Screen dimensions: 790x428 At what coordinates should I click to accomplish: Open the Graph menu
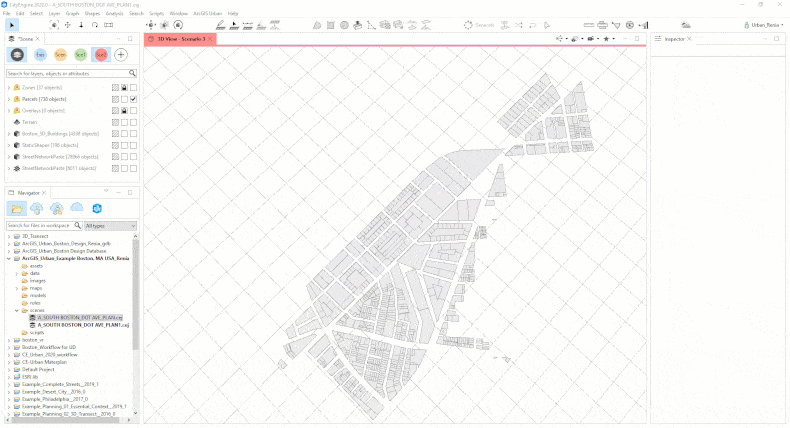point(73,14)
